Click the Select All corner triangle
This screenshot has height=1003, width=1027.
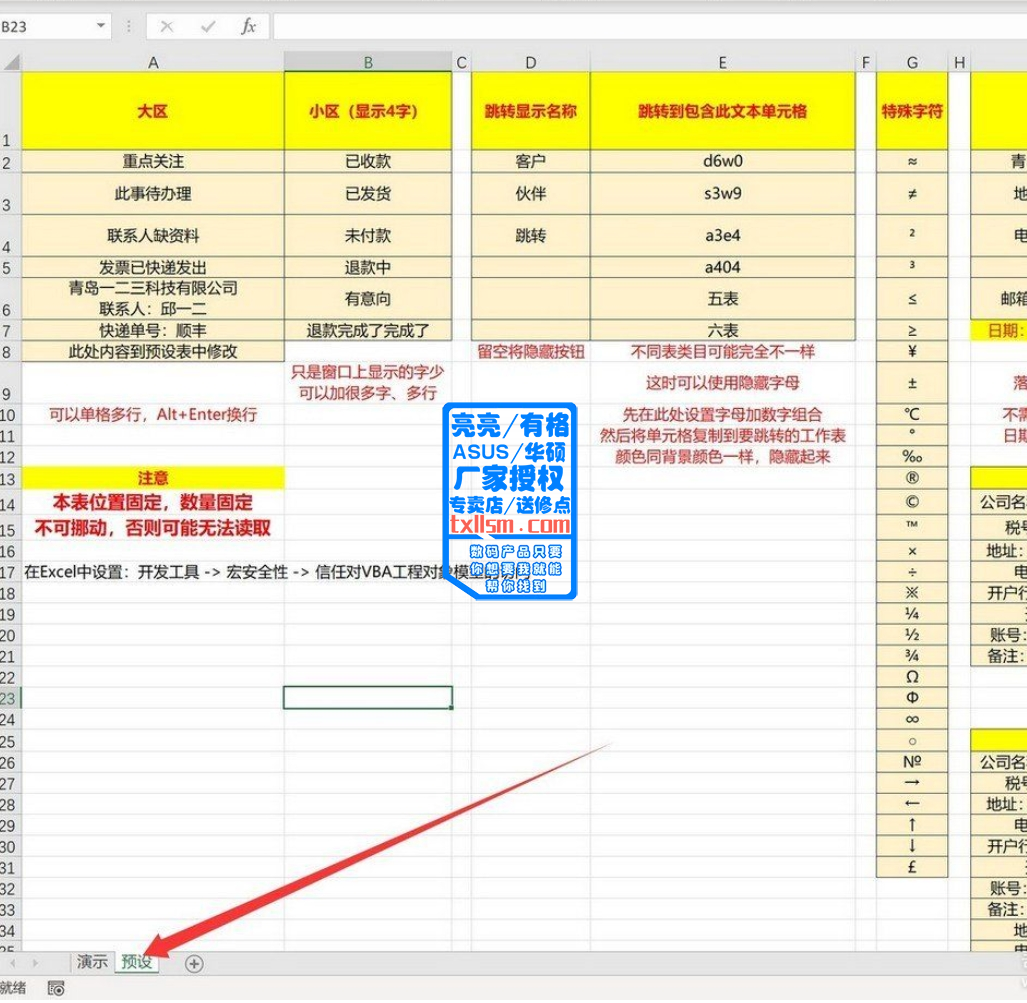point(10,63)
